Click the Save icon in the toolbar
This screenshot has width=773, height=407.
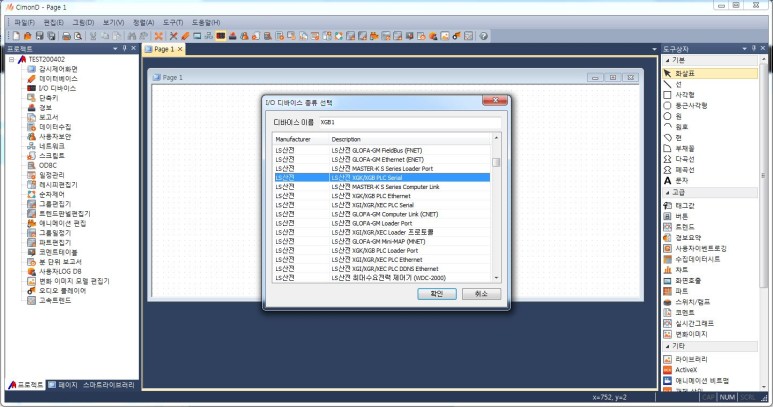[x=39, y=36]
